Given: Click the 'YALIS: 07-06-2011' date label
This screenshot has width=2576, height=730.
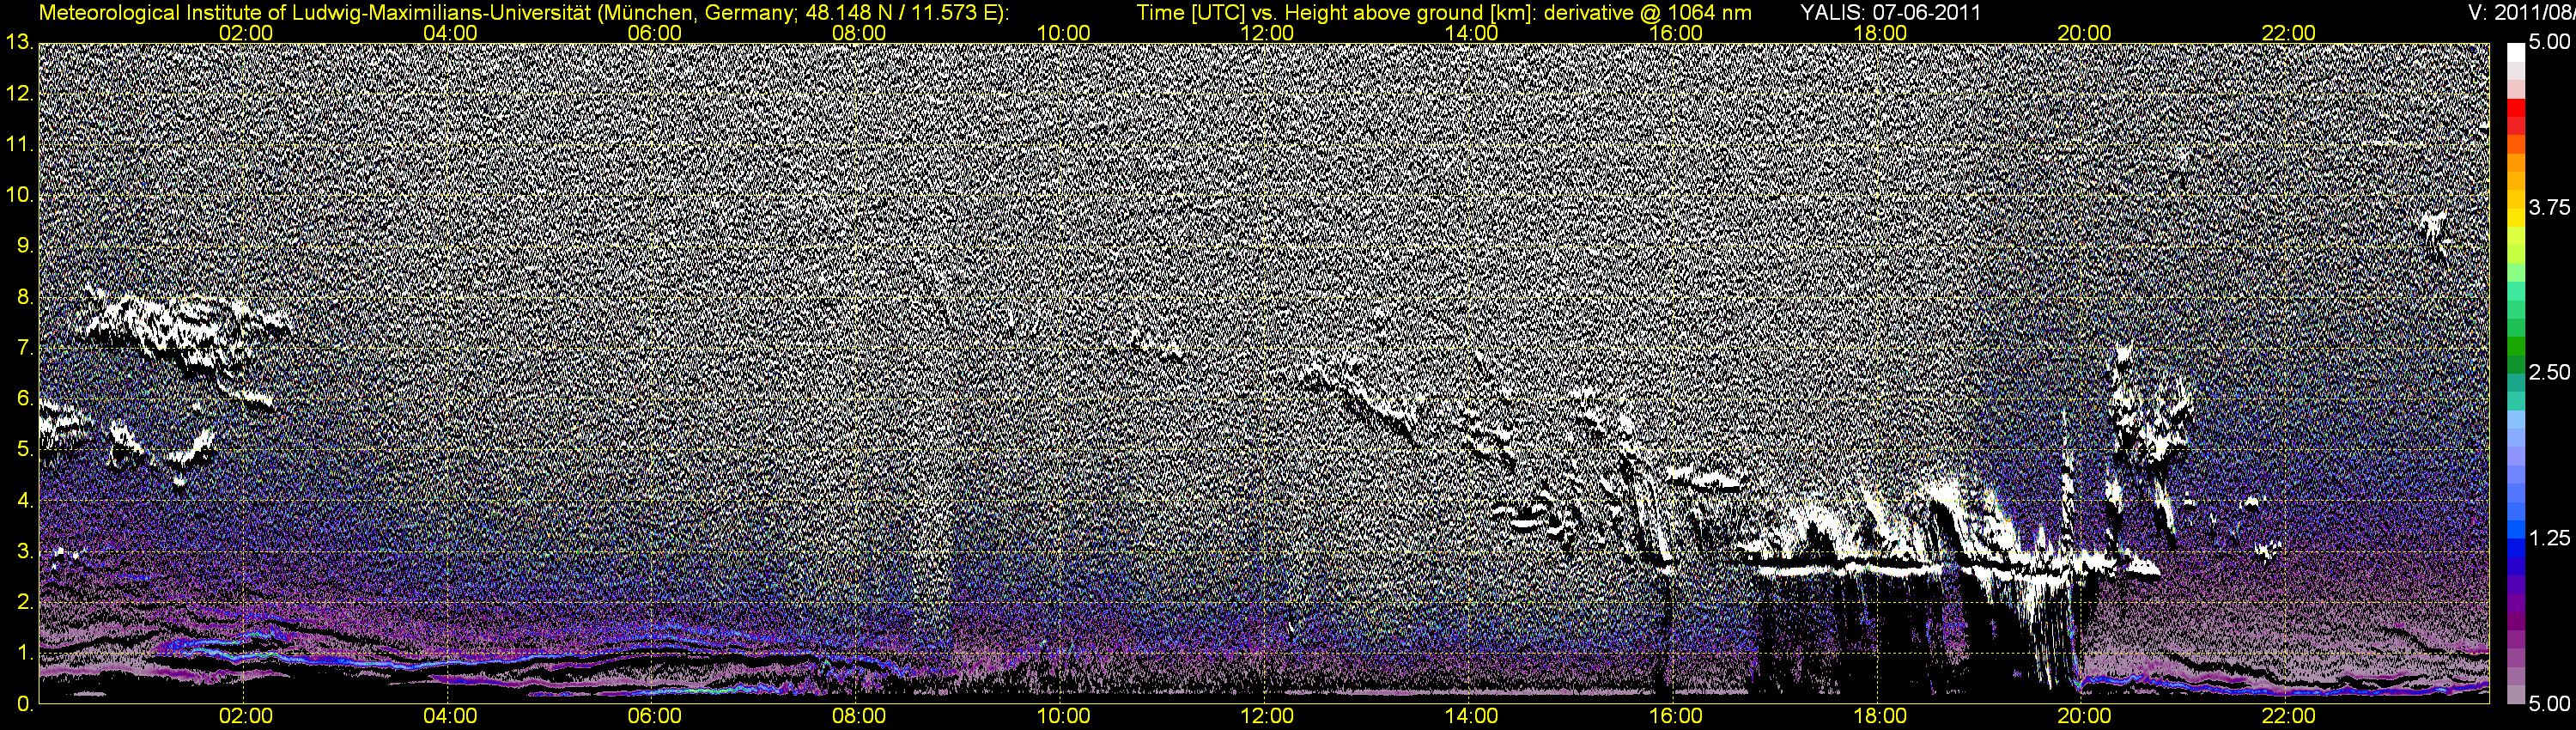Looking at the screenshot, I should (x=1890, y=13).
